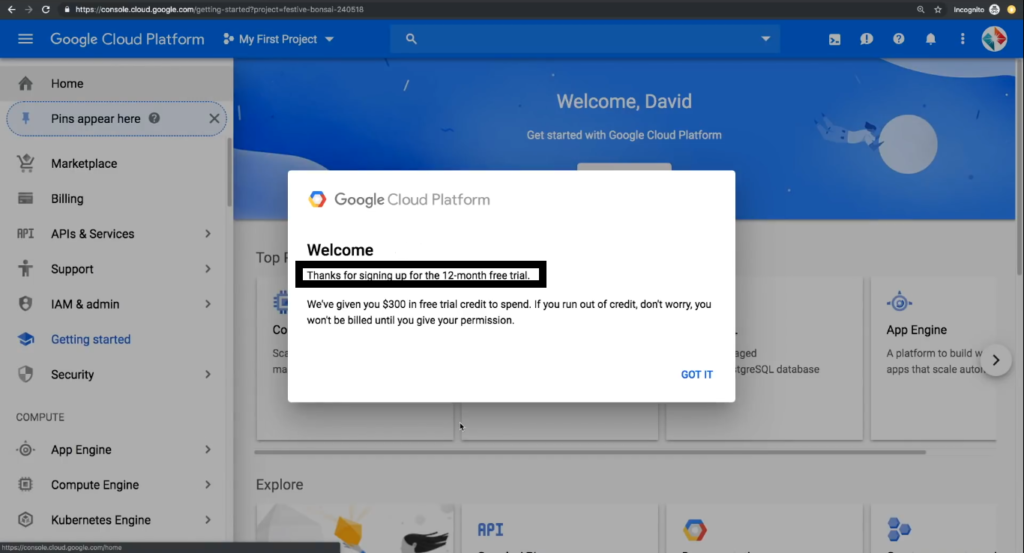Image resolution: width=1024 pixels, height=553 pixels.
Task: Expand the APIs & Services submenu arrow
Action: (208, 234)
